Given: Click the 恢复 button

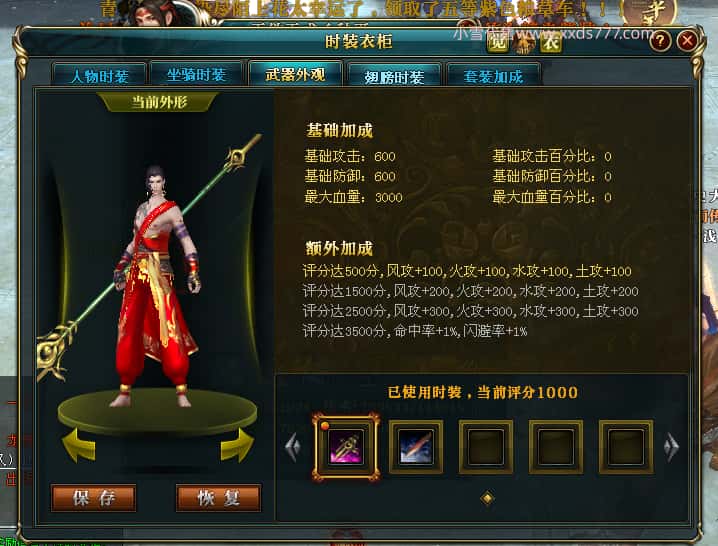Looking at the screenshot, I should 219,498.
